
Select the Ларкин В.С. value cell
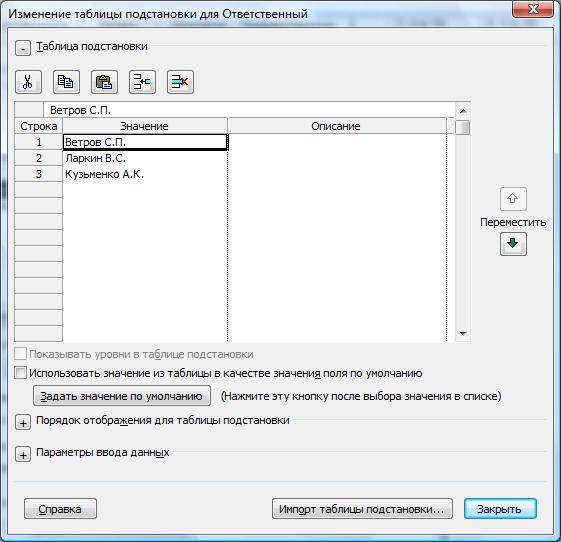[145, 158]
